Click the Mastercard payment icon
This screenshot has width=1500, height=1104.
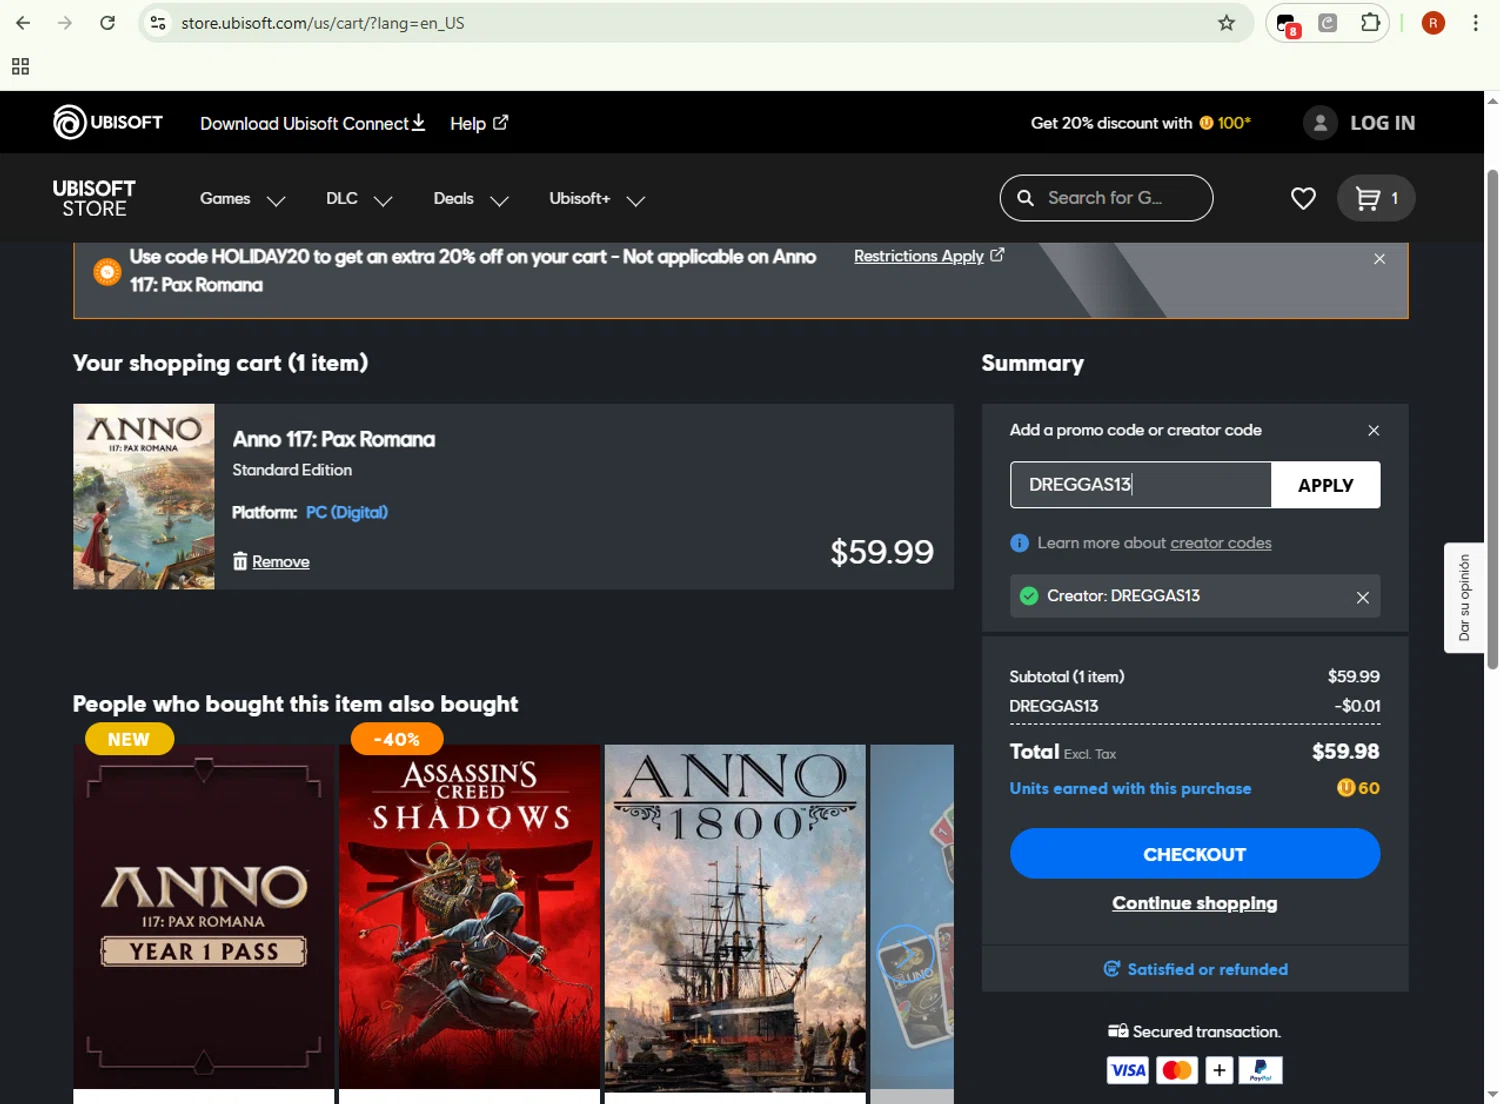pyautogui.click(x=1177, y=1071)
